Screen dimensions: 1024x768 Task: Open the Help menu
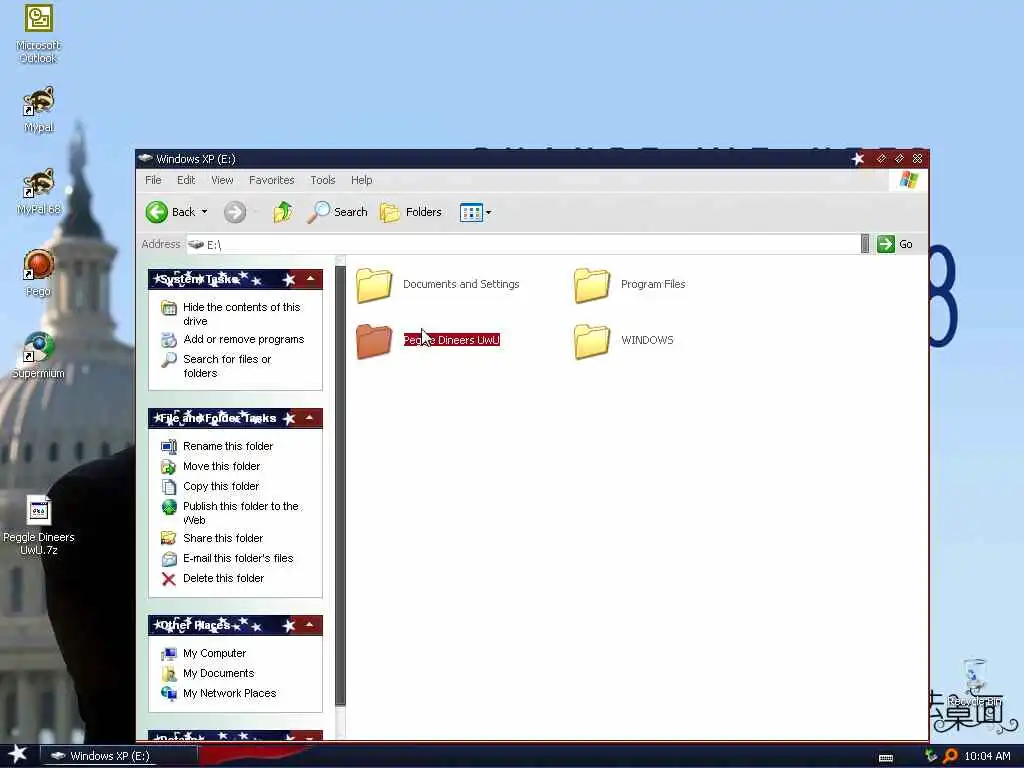(362, 180)
